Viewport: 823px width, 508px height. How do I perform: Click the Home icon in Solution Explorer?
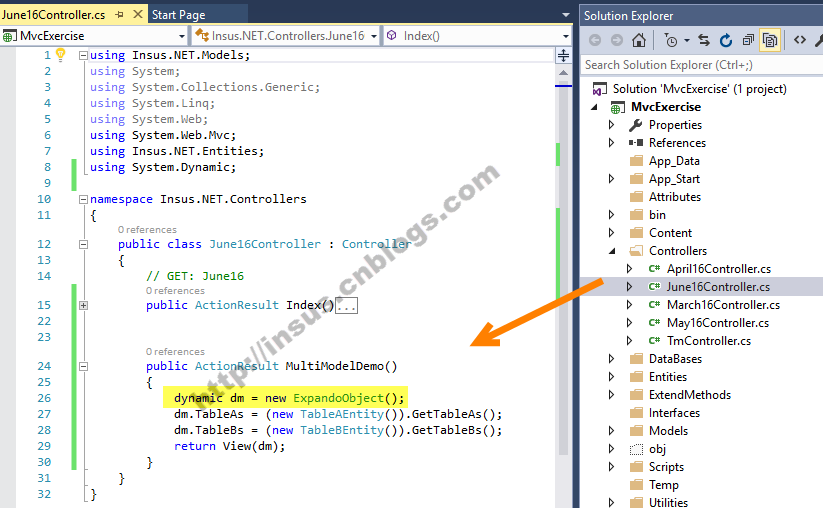pyautogui.click(x=639, y=40)
